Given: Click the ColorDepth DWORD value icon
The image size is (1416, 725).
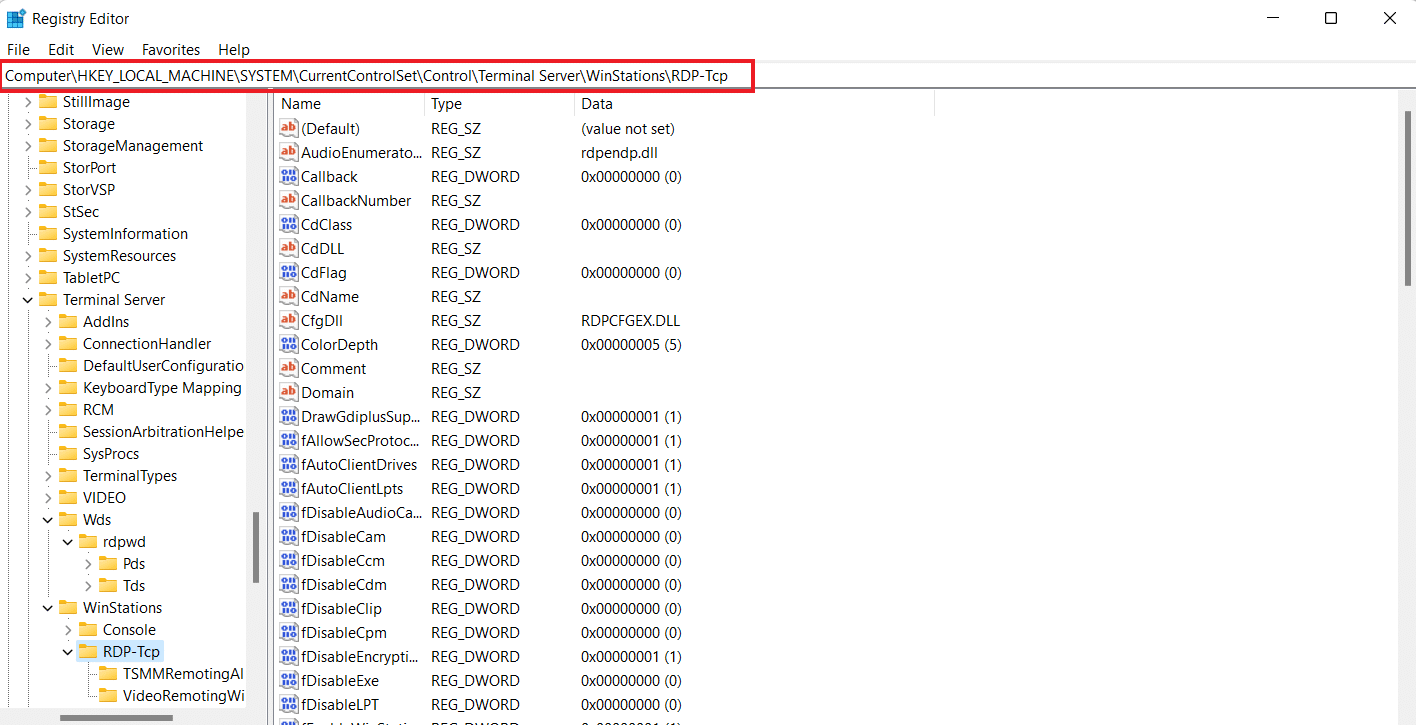Looking at the screenshot, I should tap(289, 345).
